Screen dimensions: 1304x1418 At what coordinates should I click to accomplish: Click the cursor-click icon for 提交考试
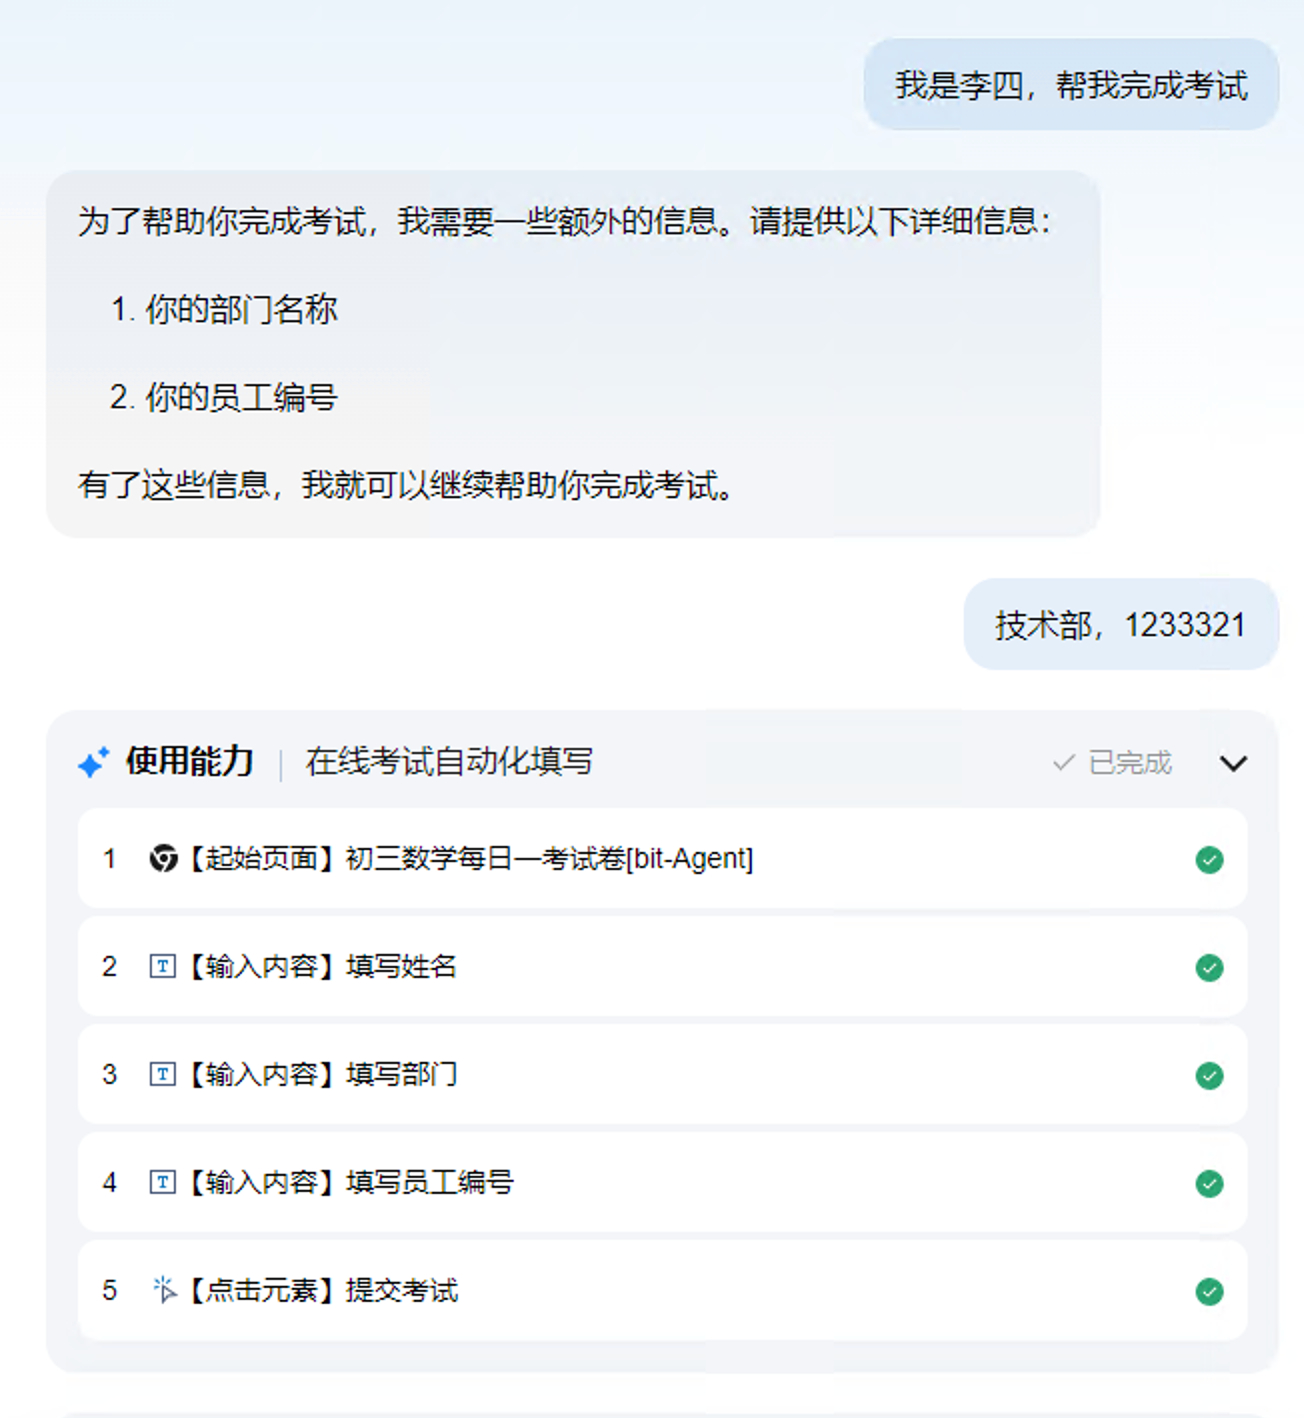164,1290
